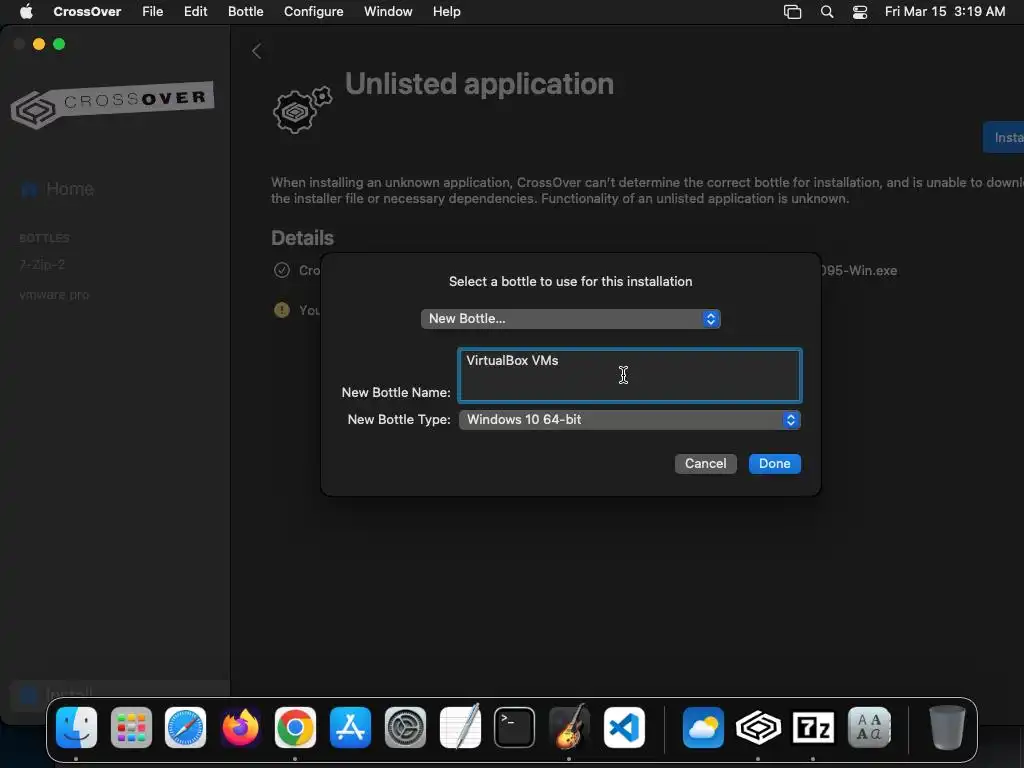Open the date and time clock
The height and width of the screenshot is (768, 1024).
point(944,11)
